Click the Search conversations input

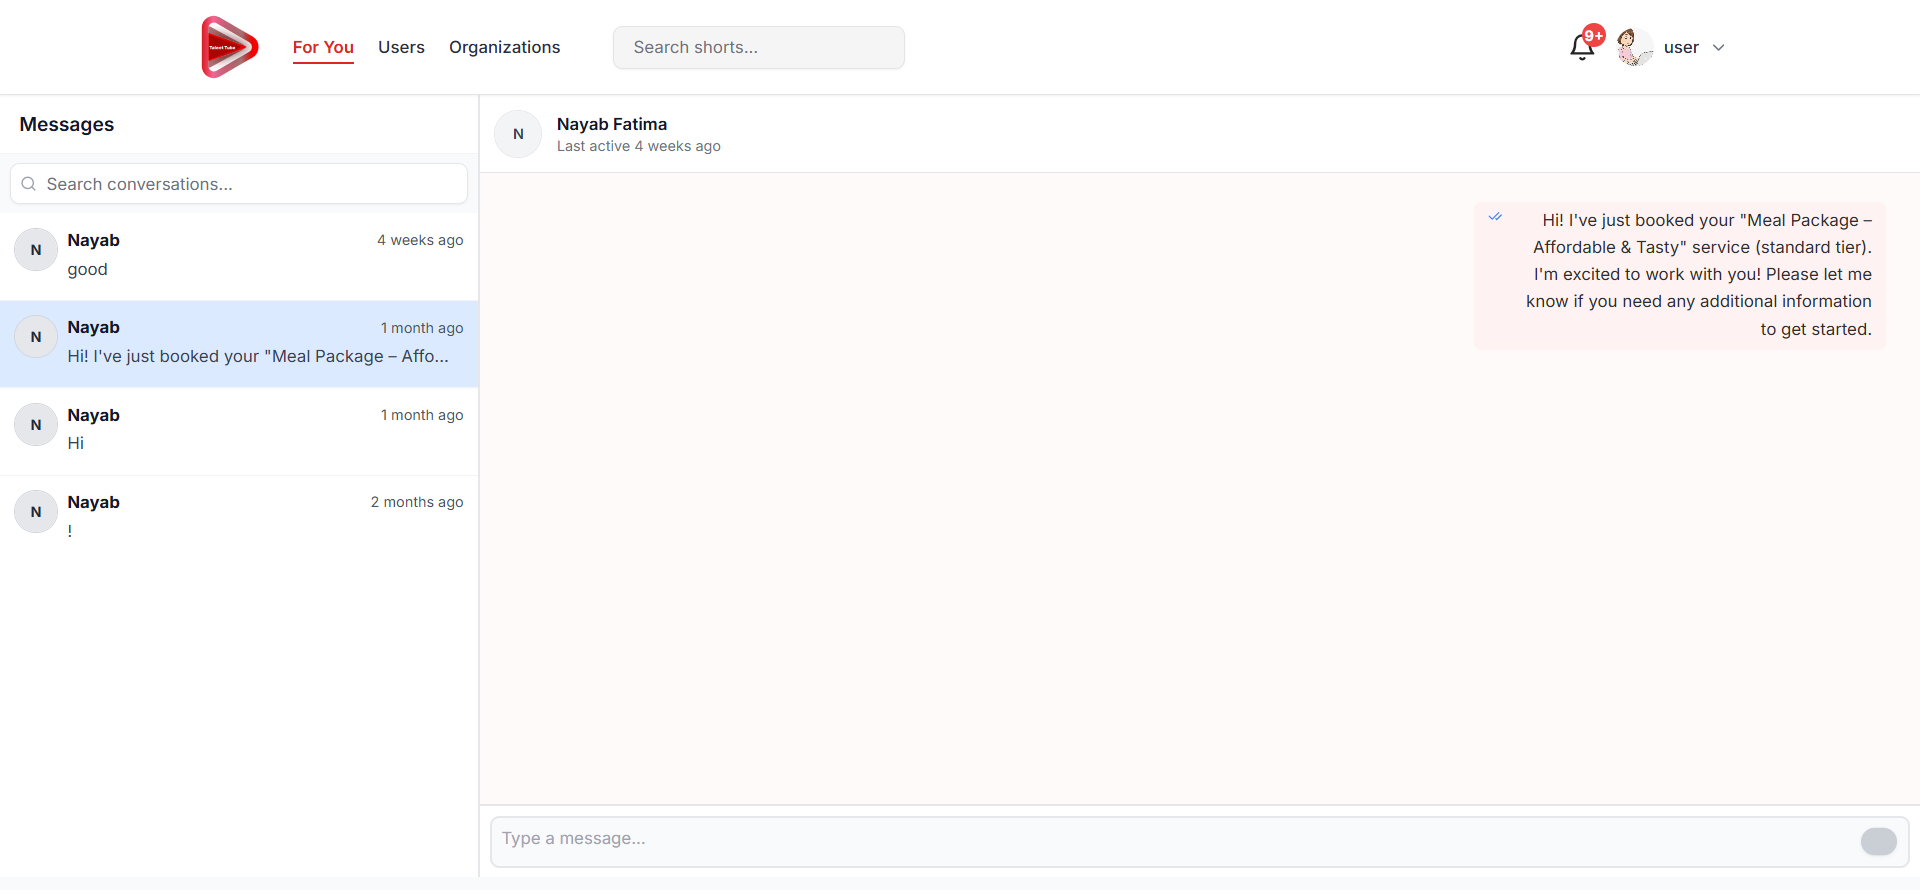(250, 184)
